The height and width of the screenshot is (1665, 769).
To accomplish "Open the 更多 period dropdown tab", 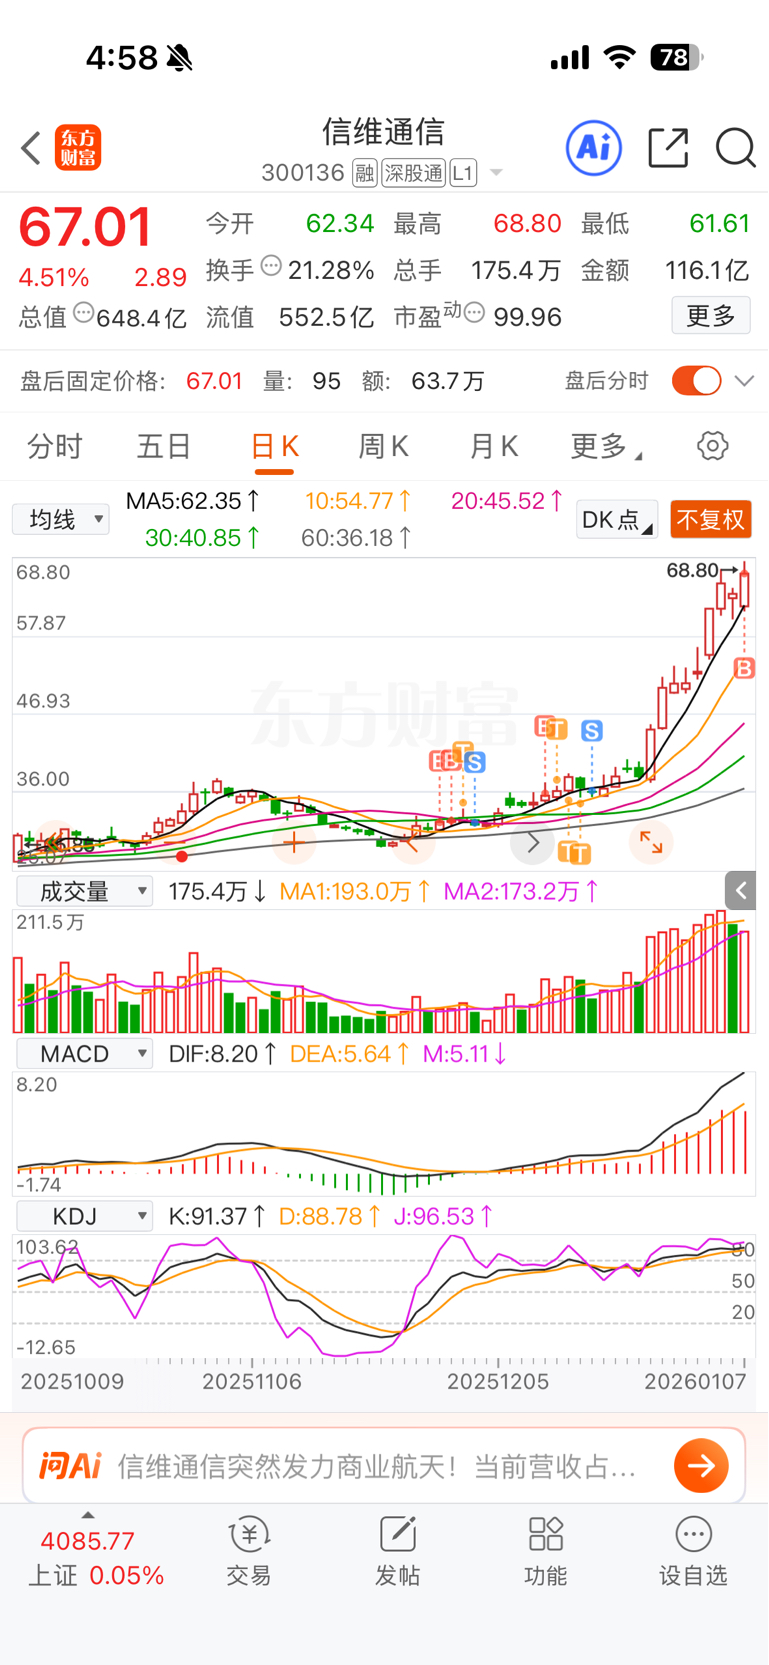I will pos(606,447).
